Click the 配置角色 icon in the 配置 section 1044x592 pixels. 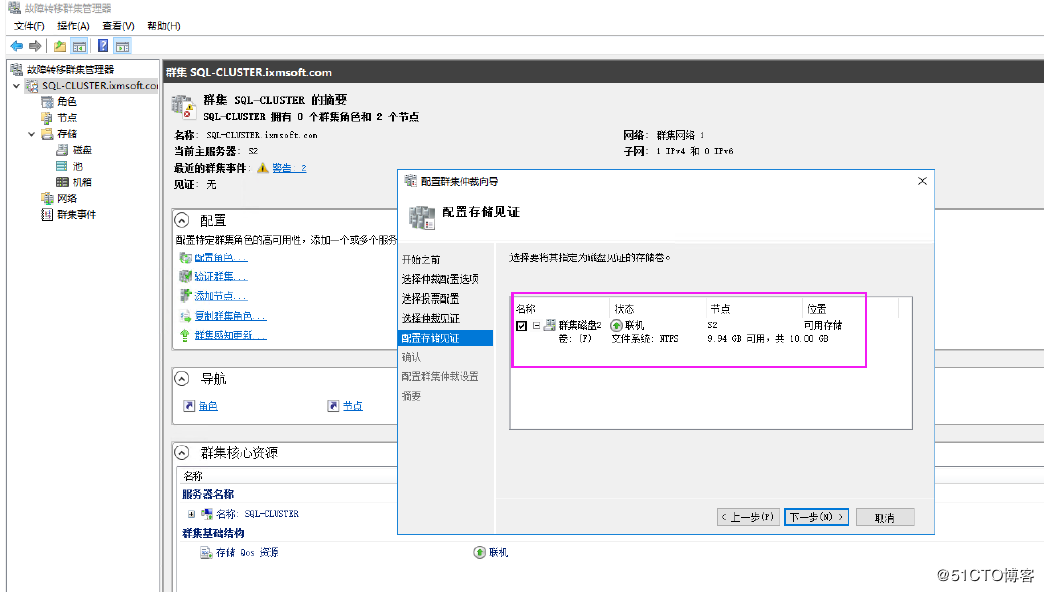tap(186, 258)
